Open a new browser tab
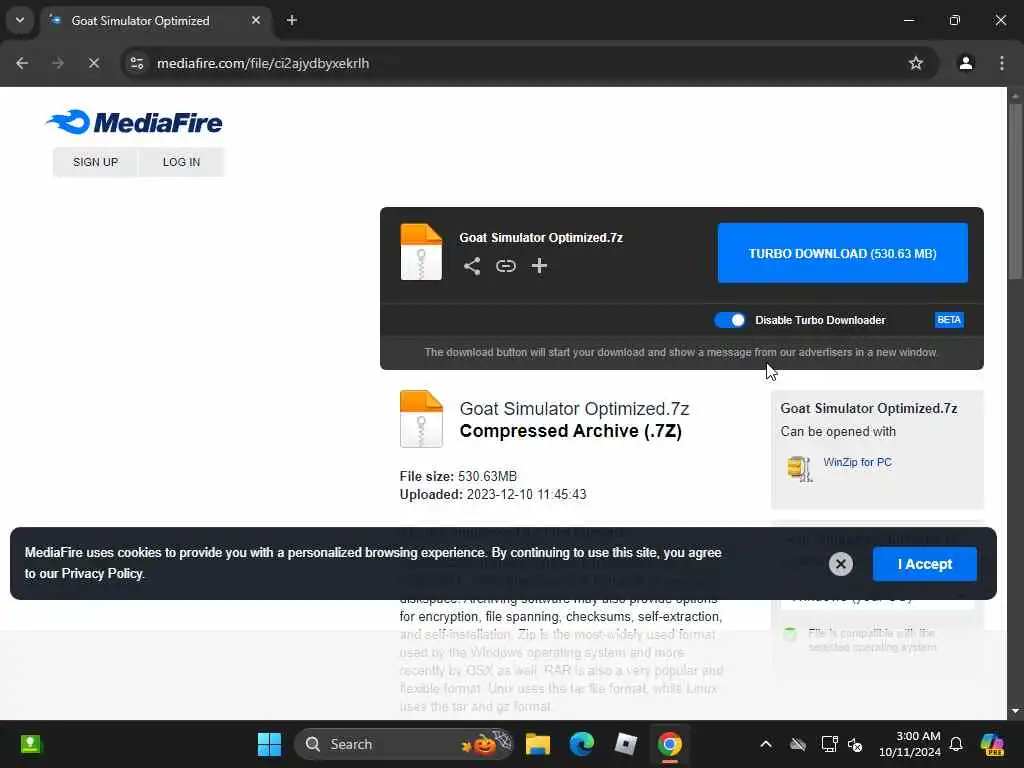The height and width of the screenshot is (768, 1024). coord(292,20)
